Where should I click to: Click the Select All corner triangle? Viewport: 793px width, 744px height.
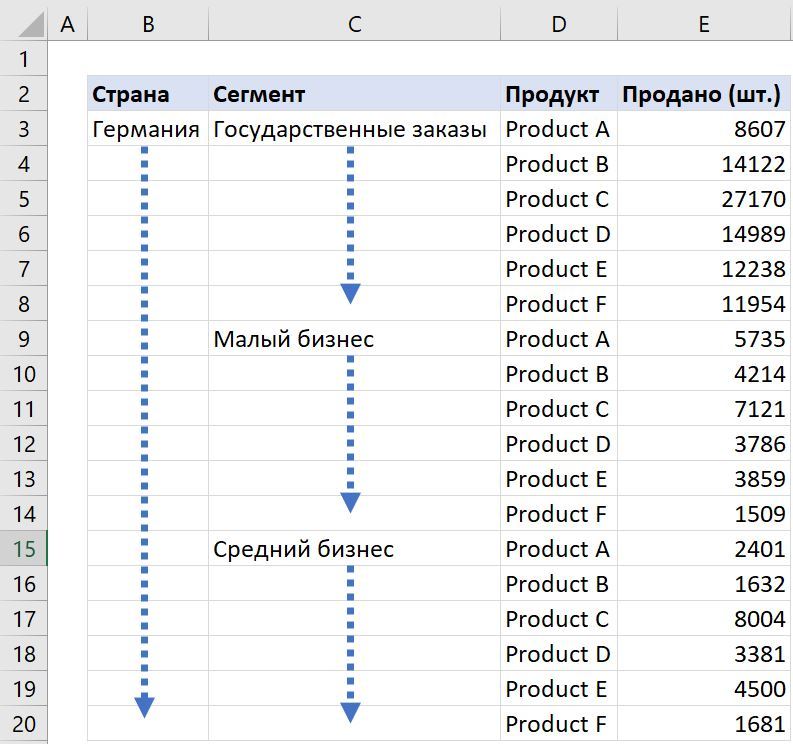click(31, 25)
